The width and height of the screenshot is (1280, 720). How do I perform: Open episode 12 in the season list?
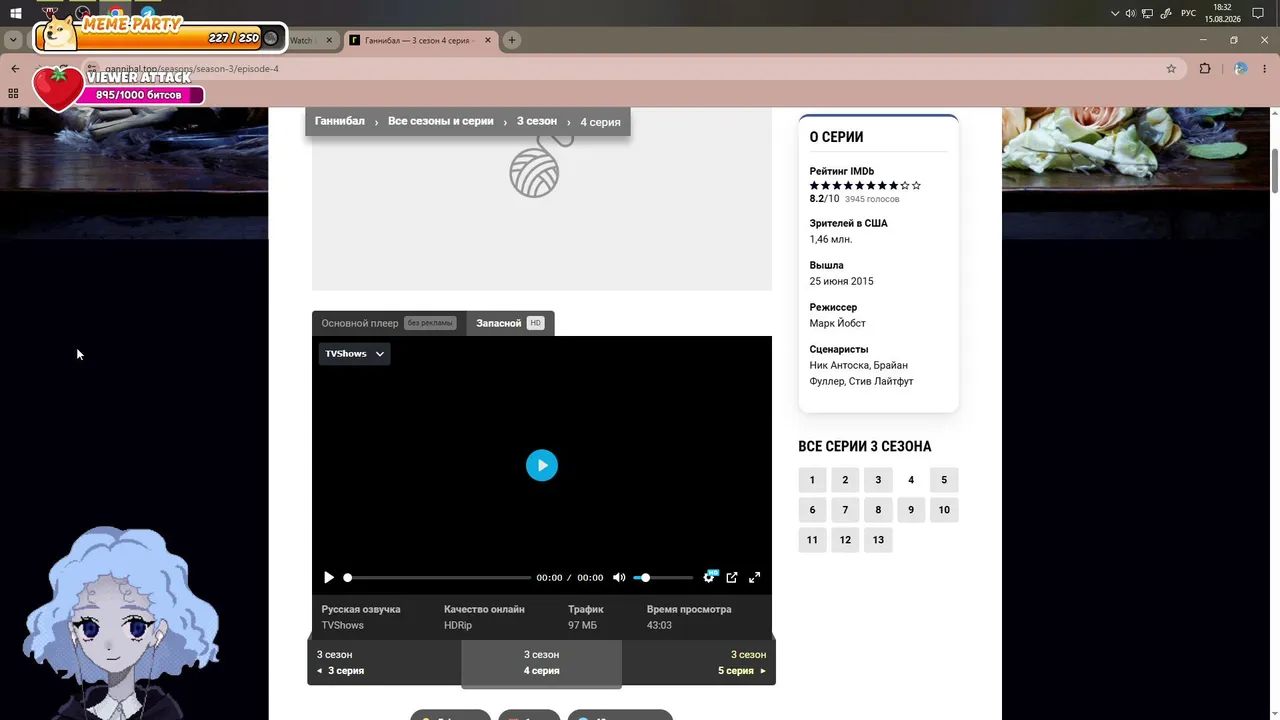[x=845, y=540]
